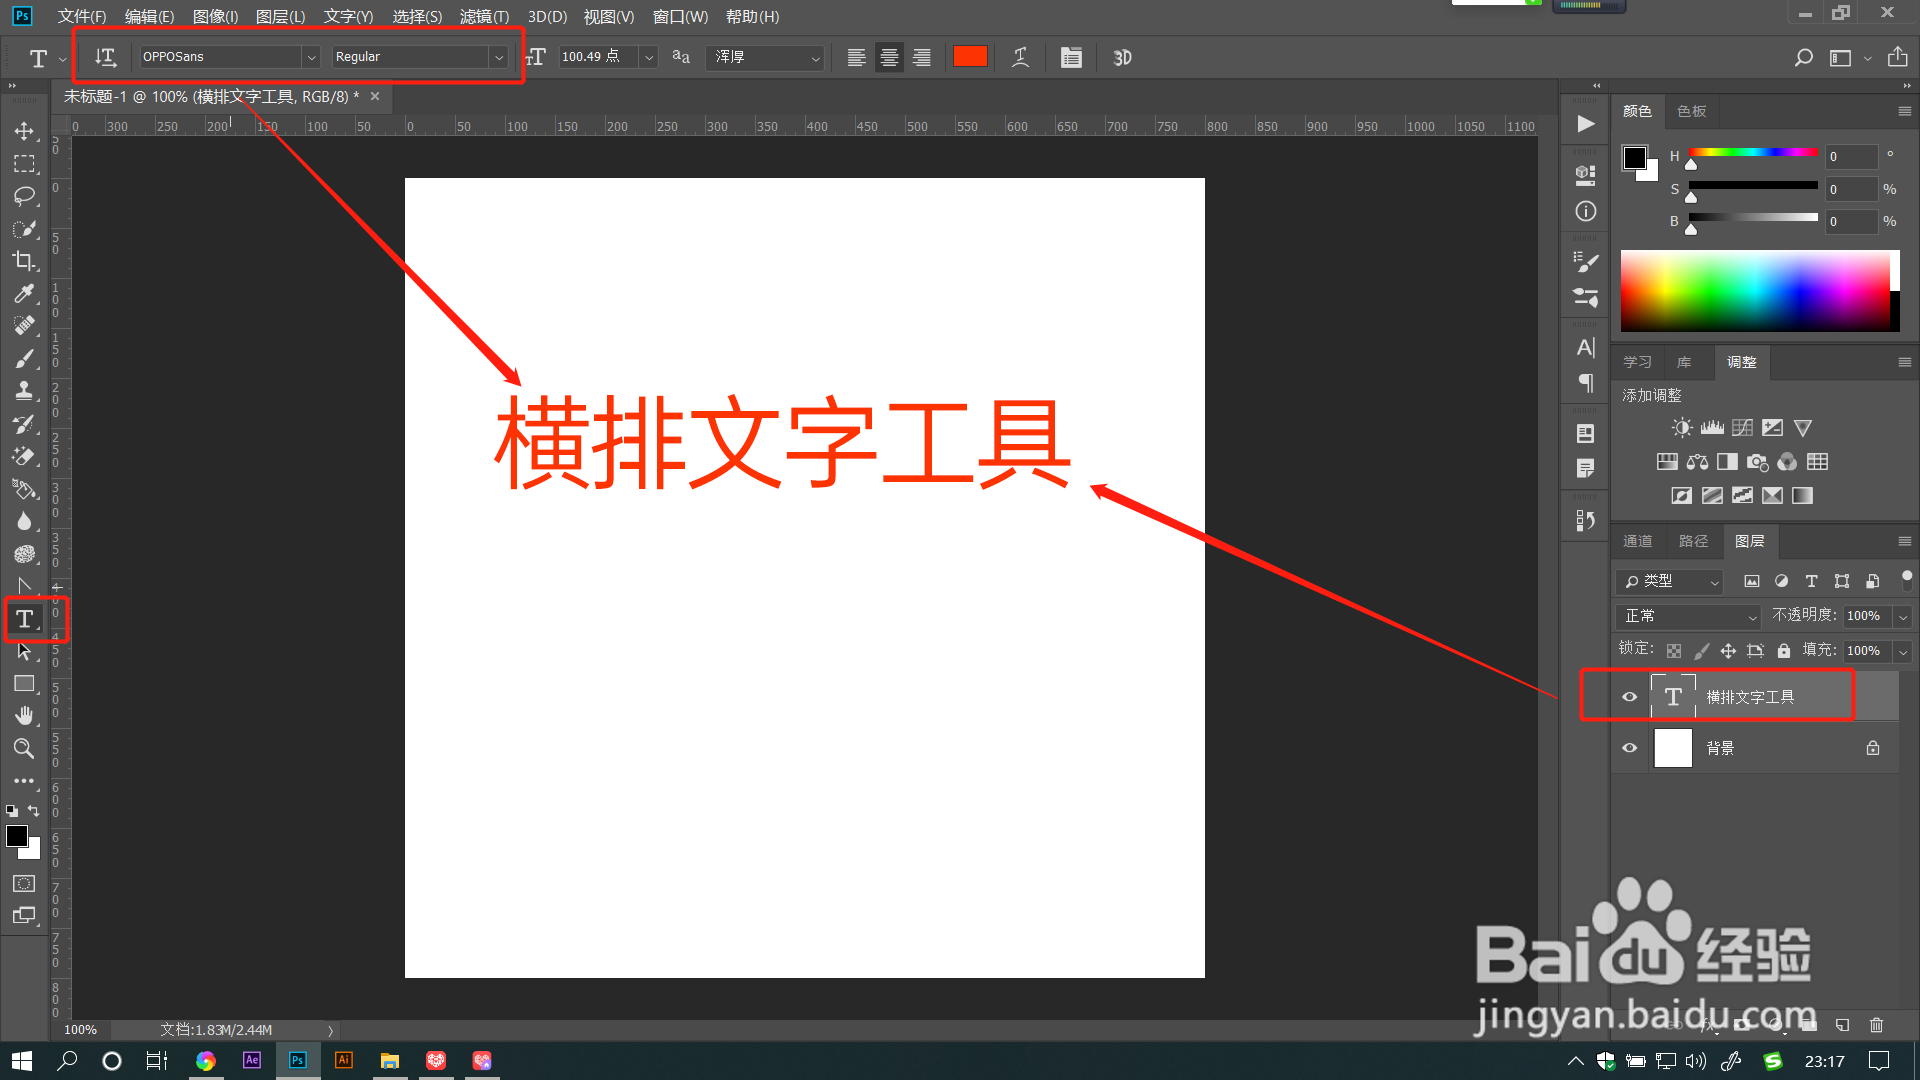This screenshot has width=1920, height=1080.
Task: Center align the text
Action: [889, 57]
